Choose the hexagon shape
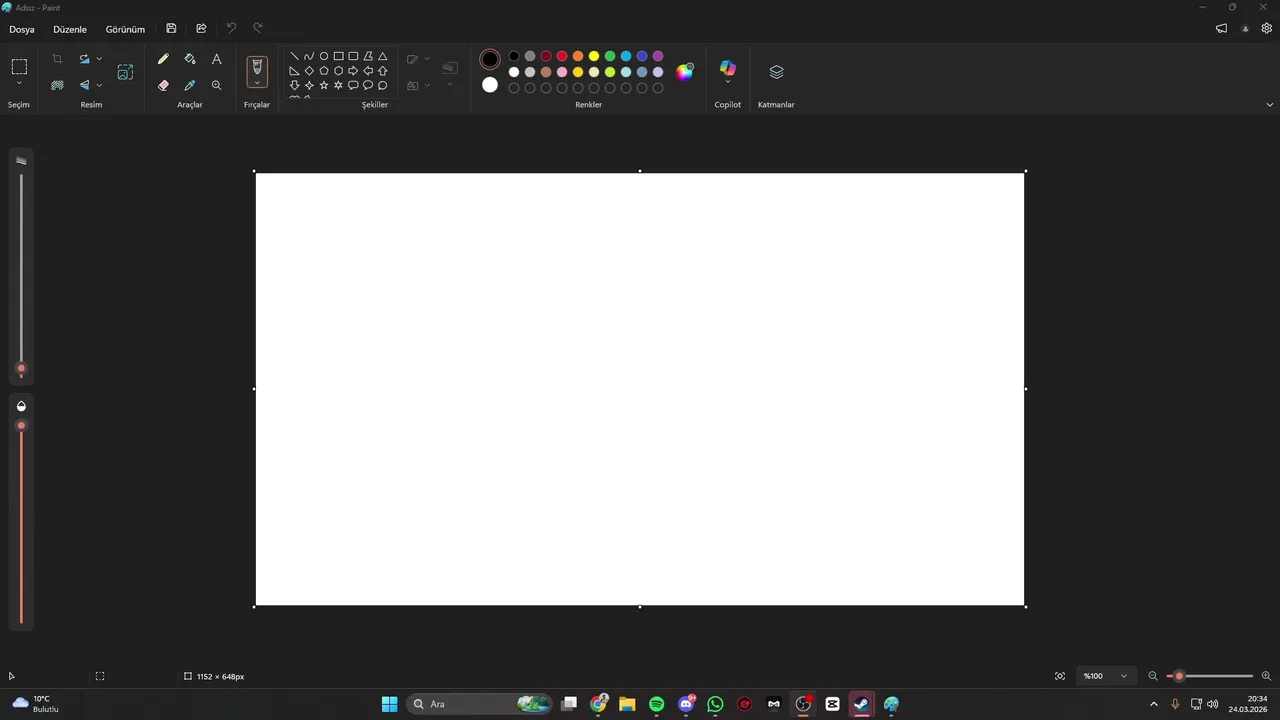 338,71
